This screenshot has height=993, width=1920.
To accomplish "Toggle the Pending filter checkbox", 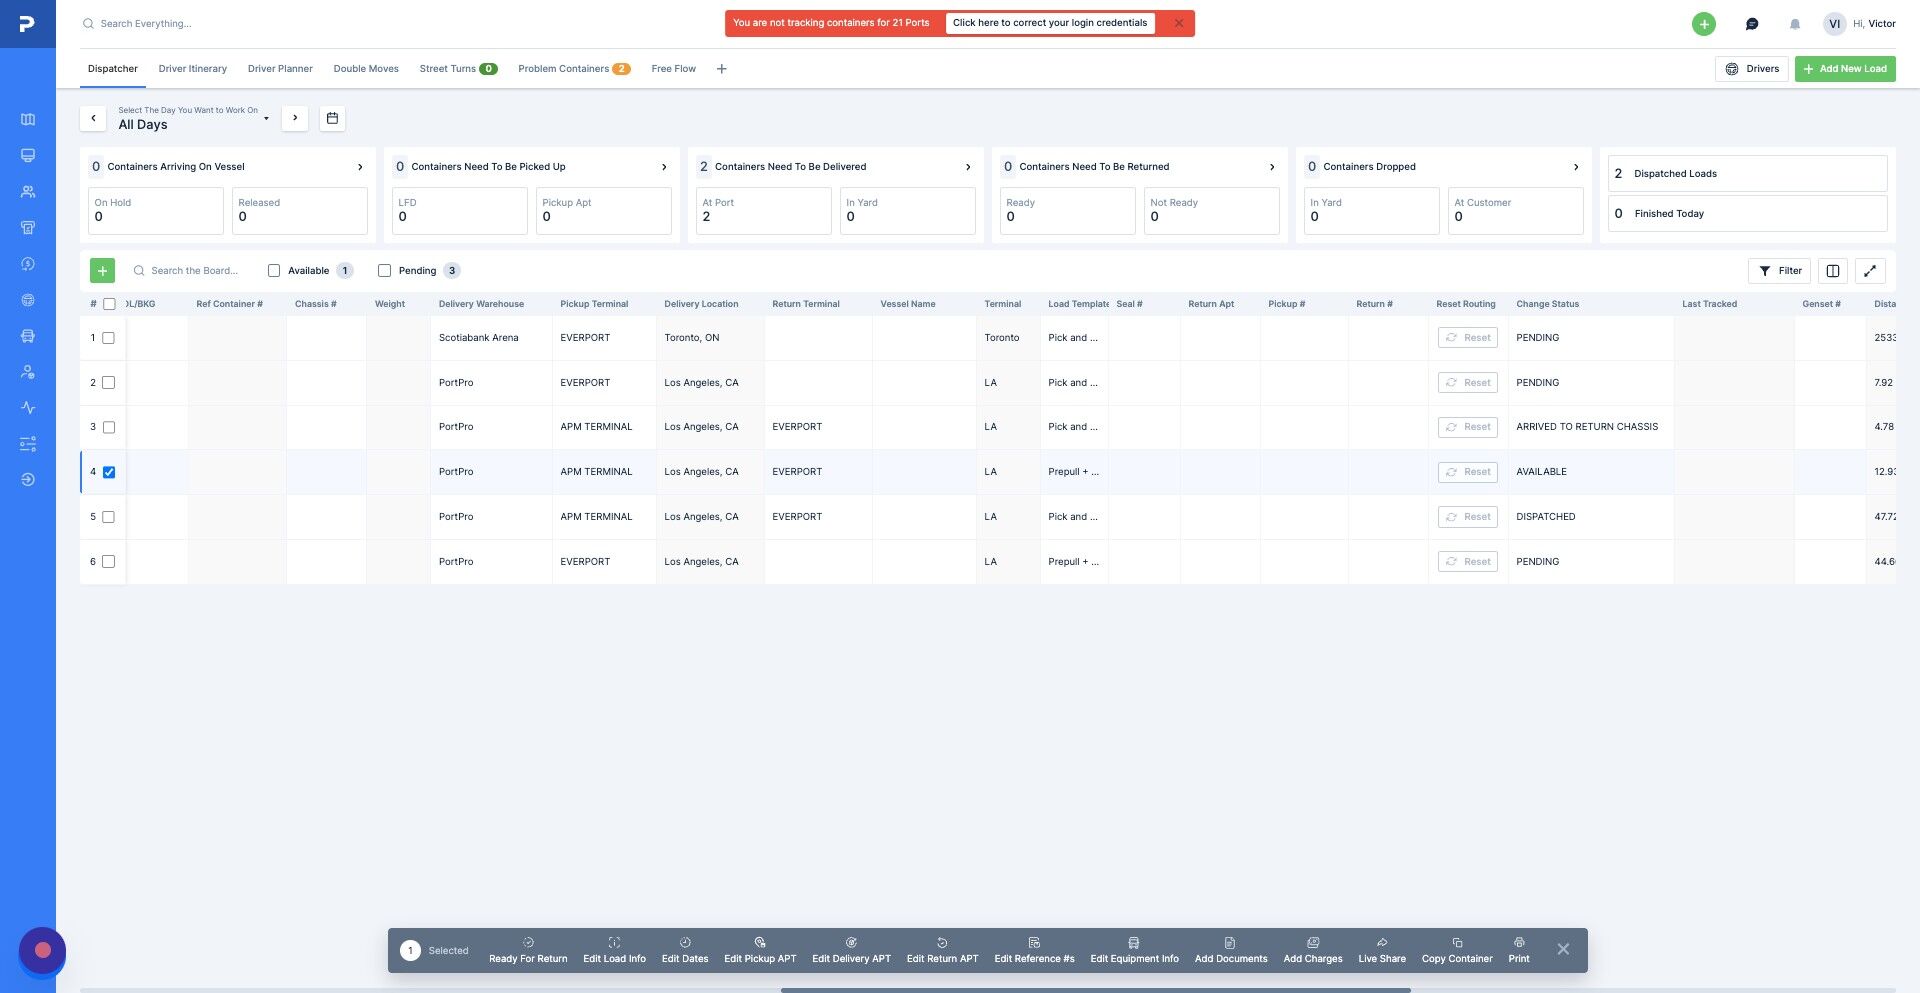I will (x=384, y=271).
